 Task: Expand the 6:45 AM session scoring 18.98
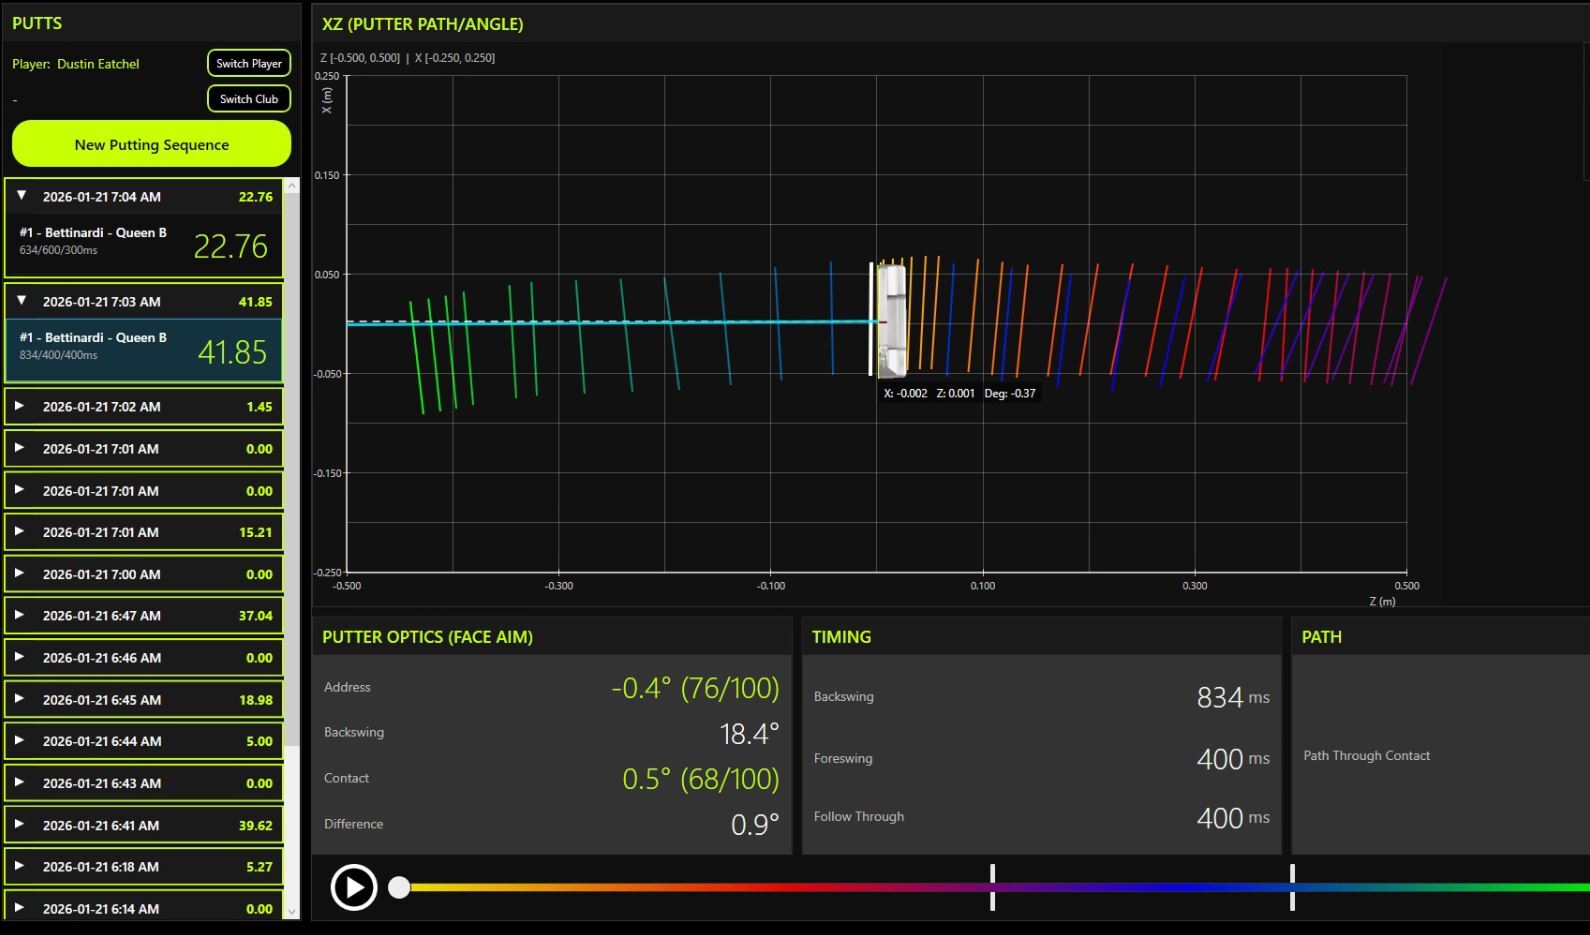(x=19, y=699)
